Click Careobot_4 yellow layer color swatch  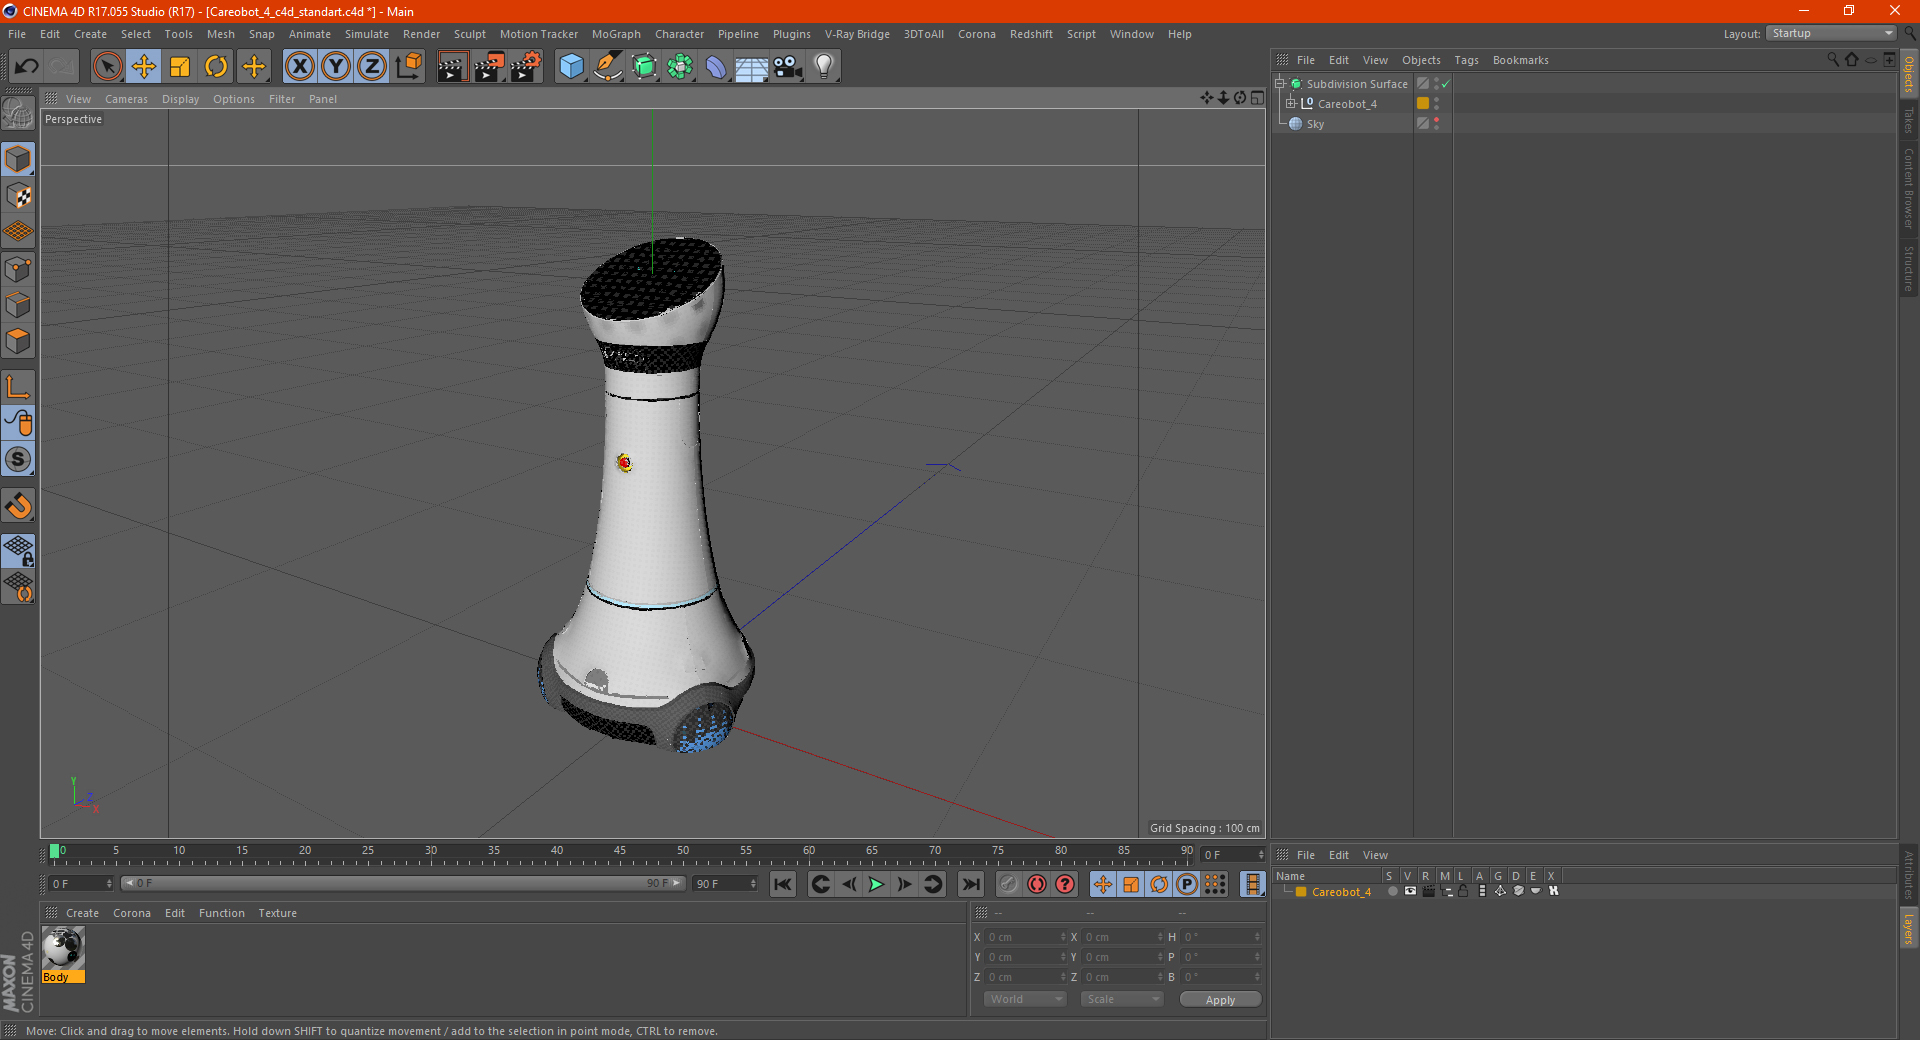[1423, 103]
